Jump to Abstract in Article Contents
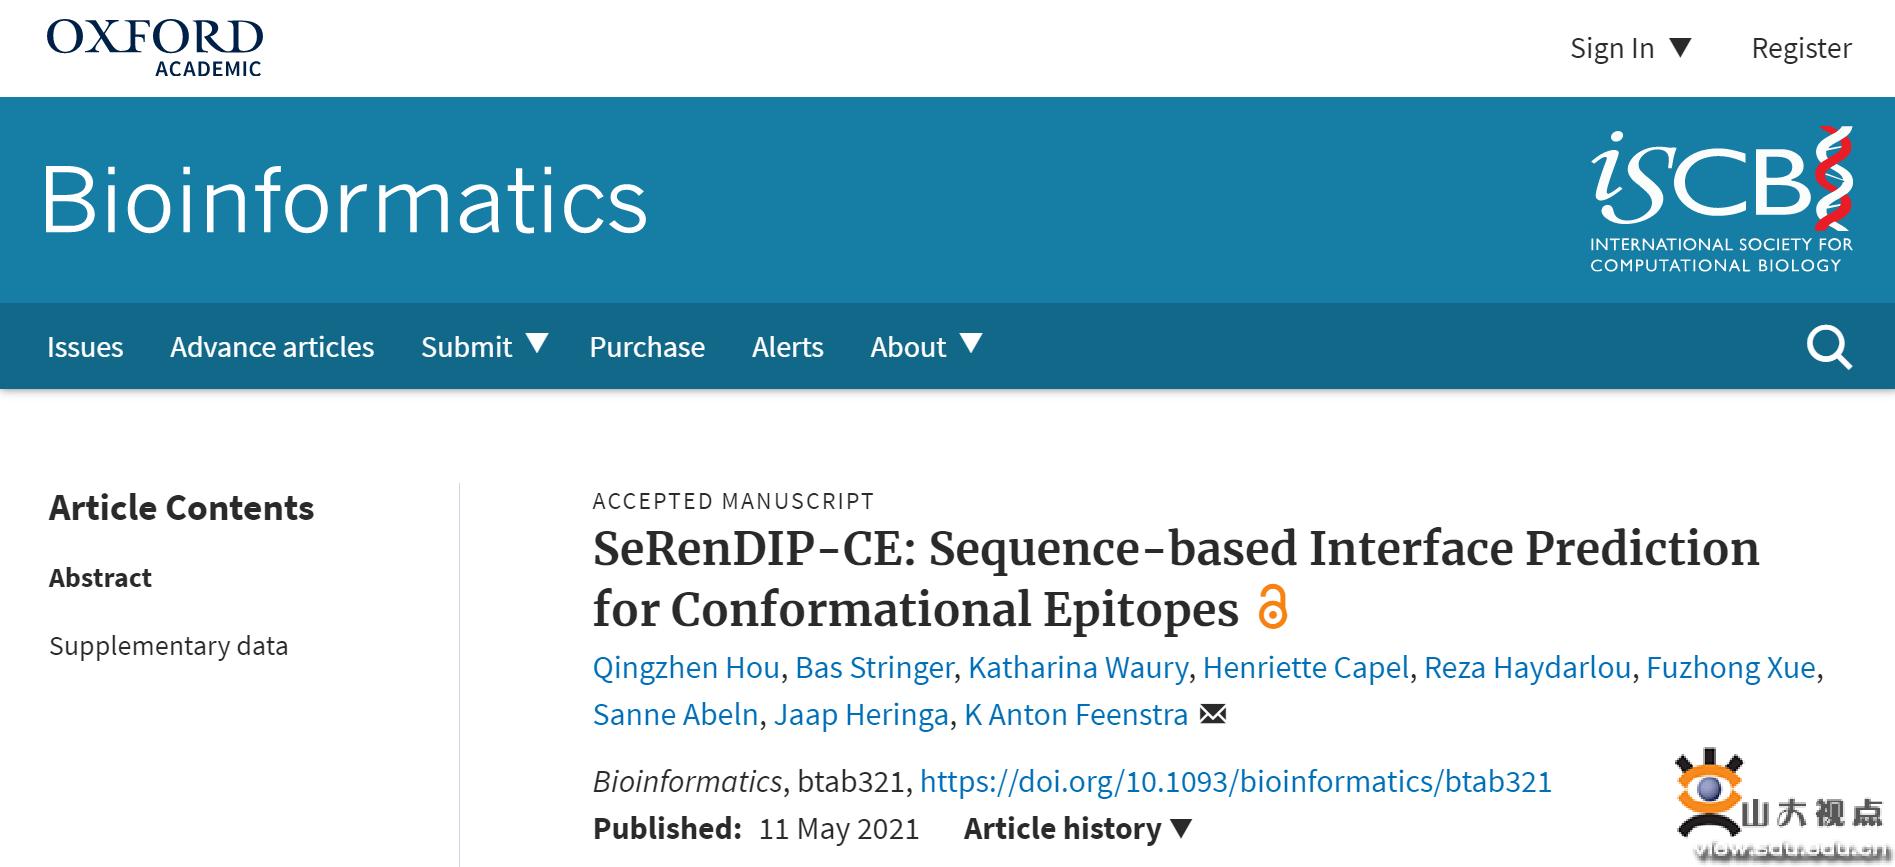The height and width of the screenshot is (867, 1895). [x=100, y=578]
